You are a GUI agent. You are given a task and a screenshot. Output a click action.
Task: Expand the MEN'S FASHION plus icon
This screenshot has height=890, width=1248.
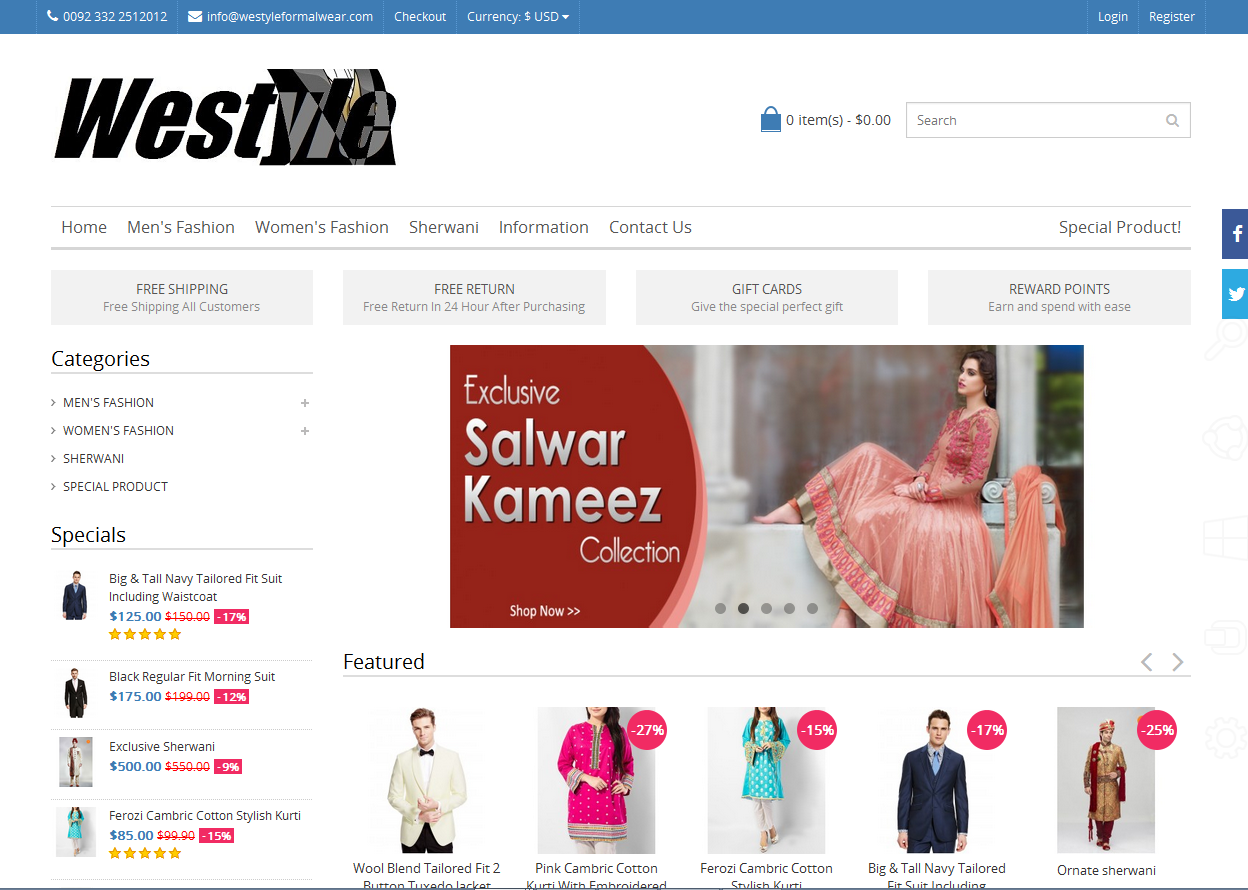click(305, 403)
